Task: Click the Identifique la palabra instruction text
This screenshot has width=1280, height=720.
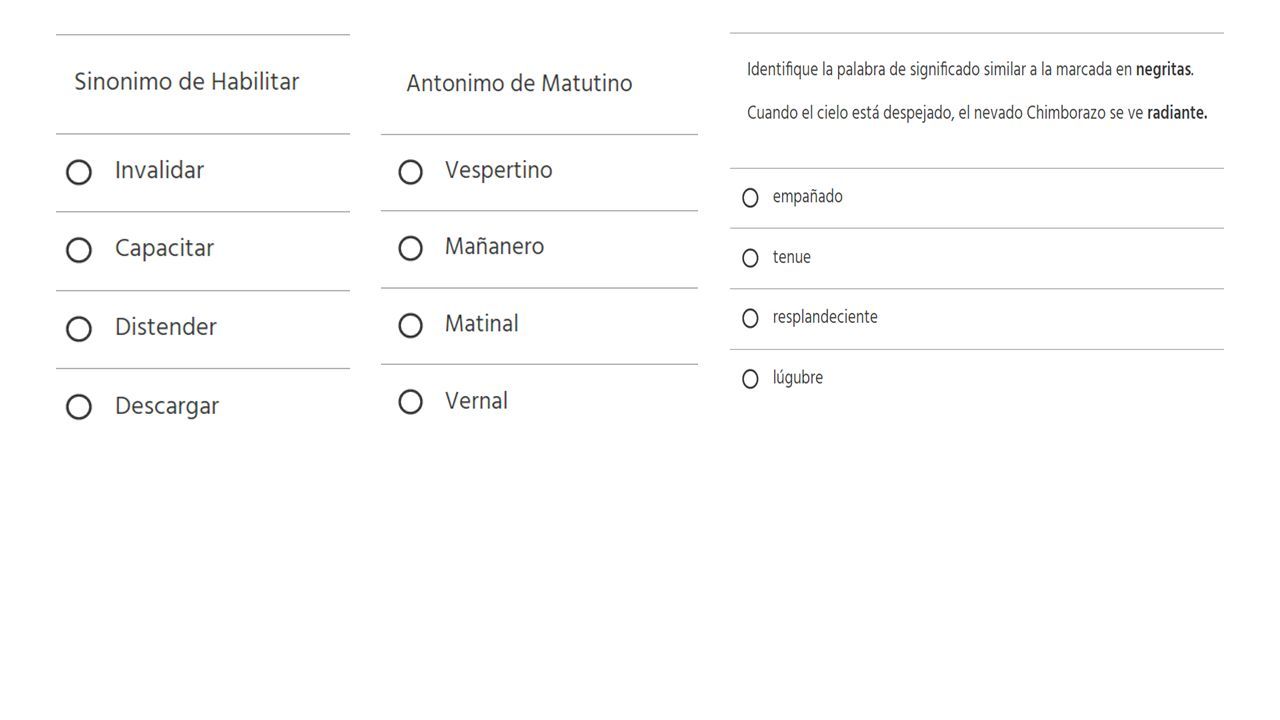Action: click(x=970, y=70)
